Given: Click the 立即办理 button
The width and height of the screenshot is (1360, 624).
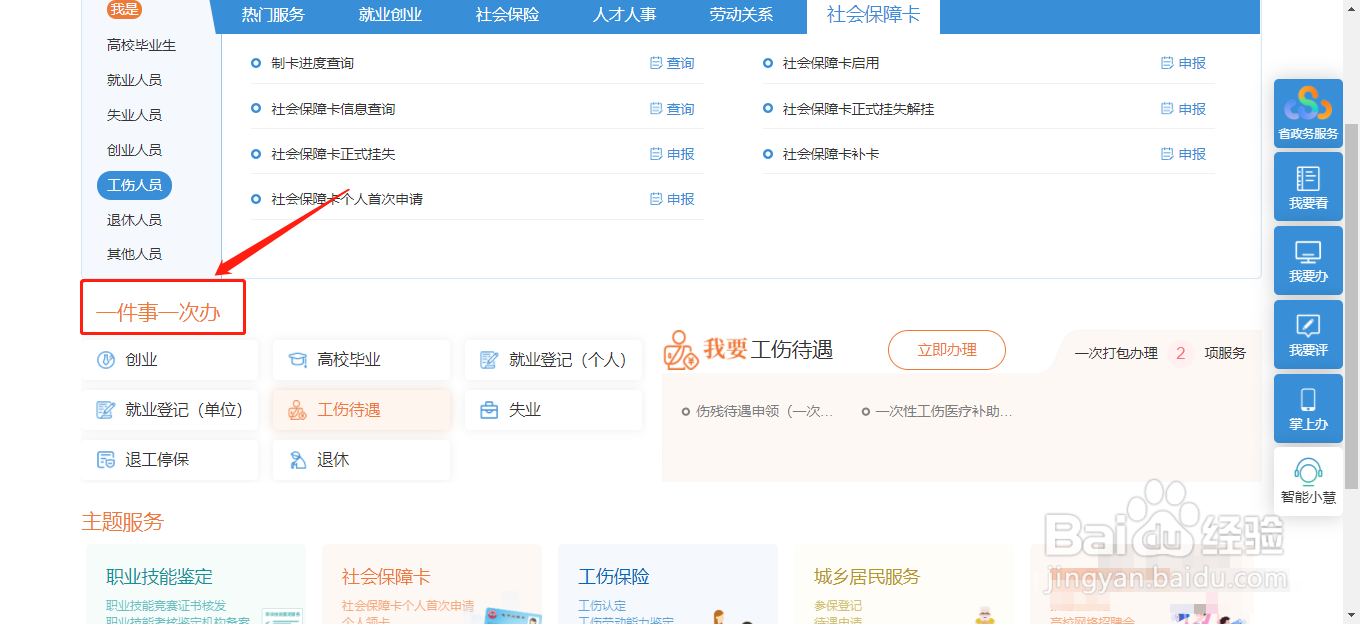Looking at the screenshot, I should coord(946,350).
